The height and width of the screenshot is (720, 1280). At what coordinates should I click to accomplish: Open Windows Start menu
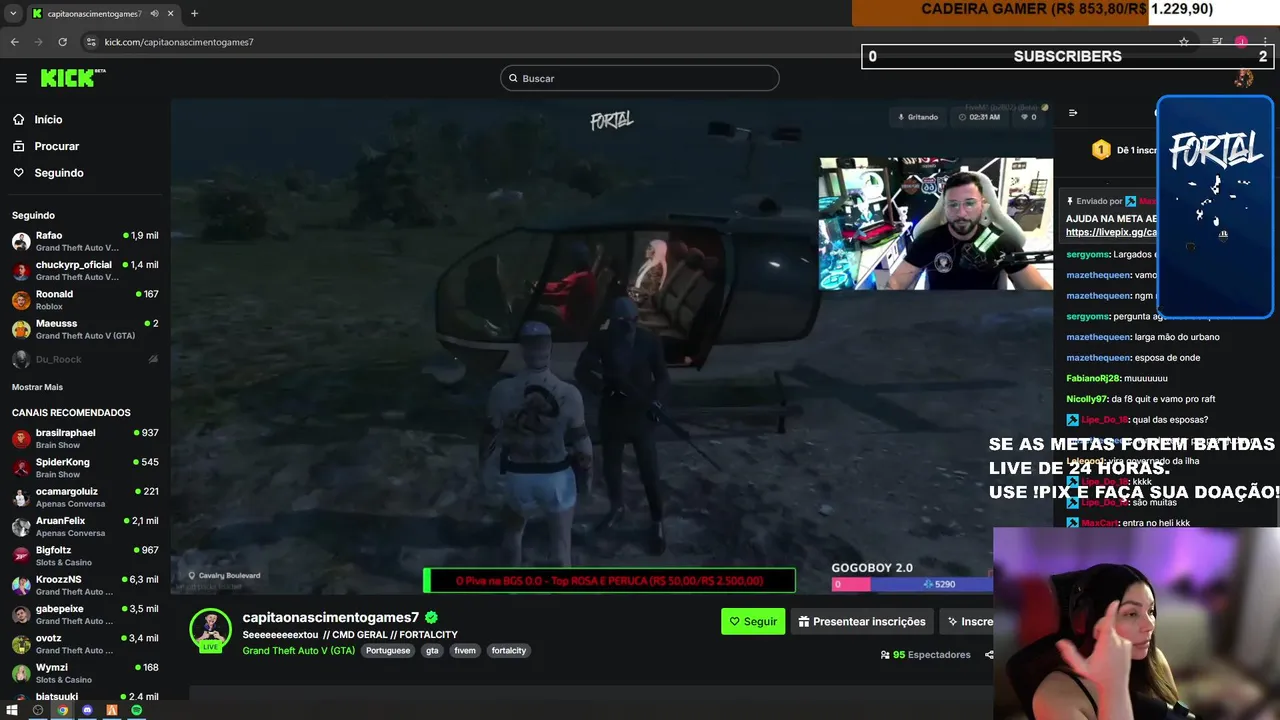click(12, 710)
